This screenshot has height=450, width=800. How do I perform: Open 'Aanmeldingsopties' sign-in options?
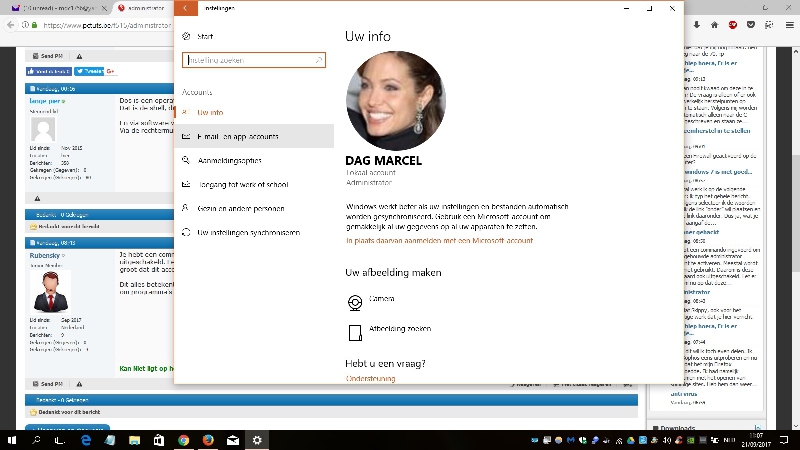pos(230,160)
